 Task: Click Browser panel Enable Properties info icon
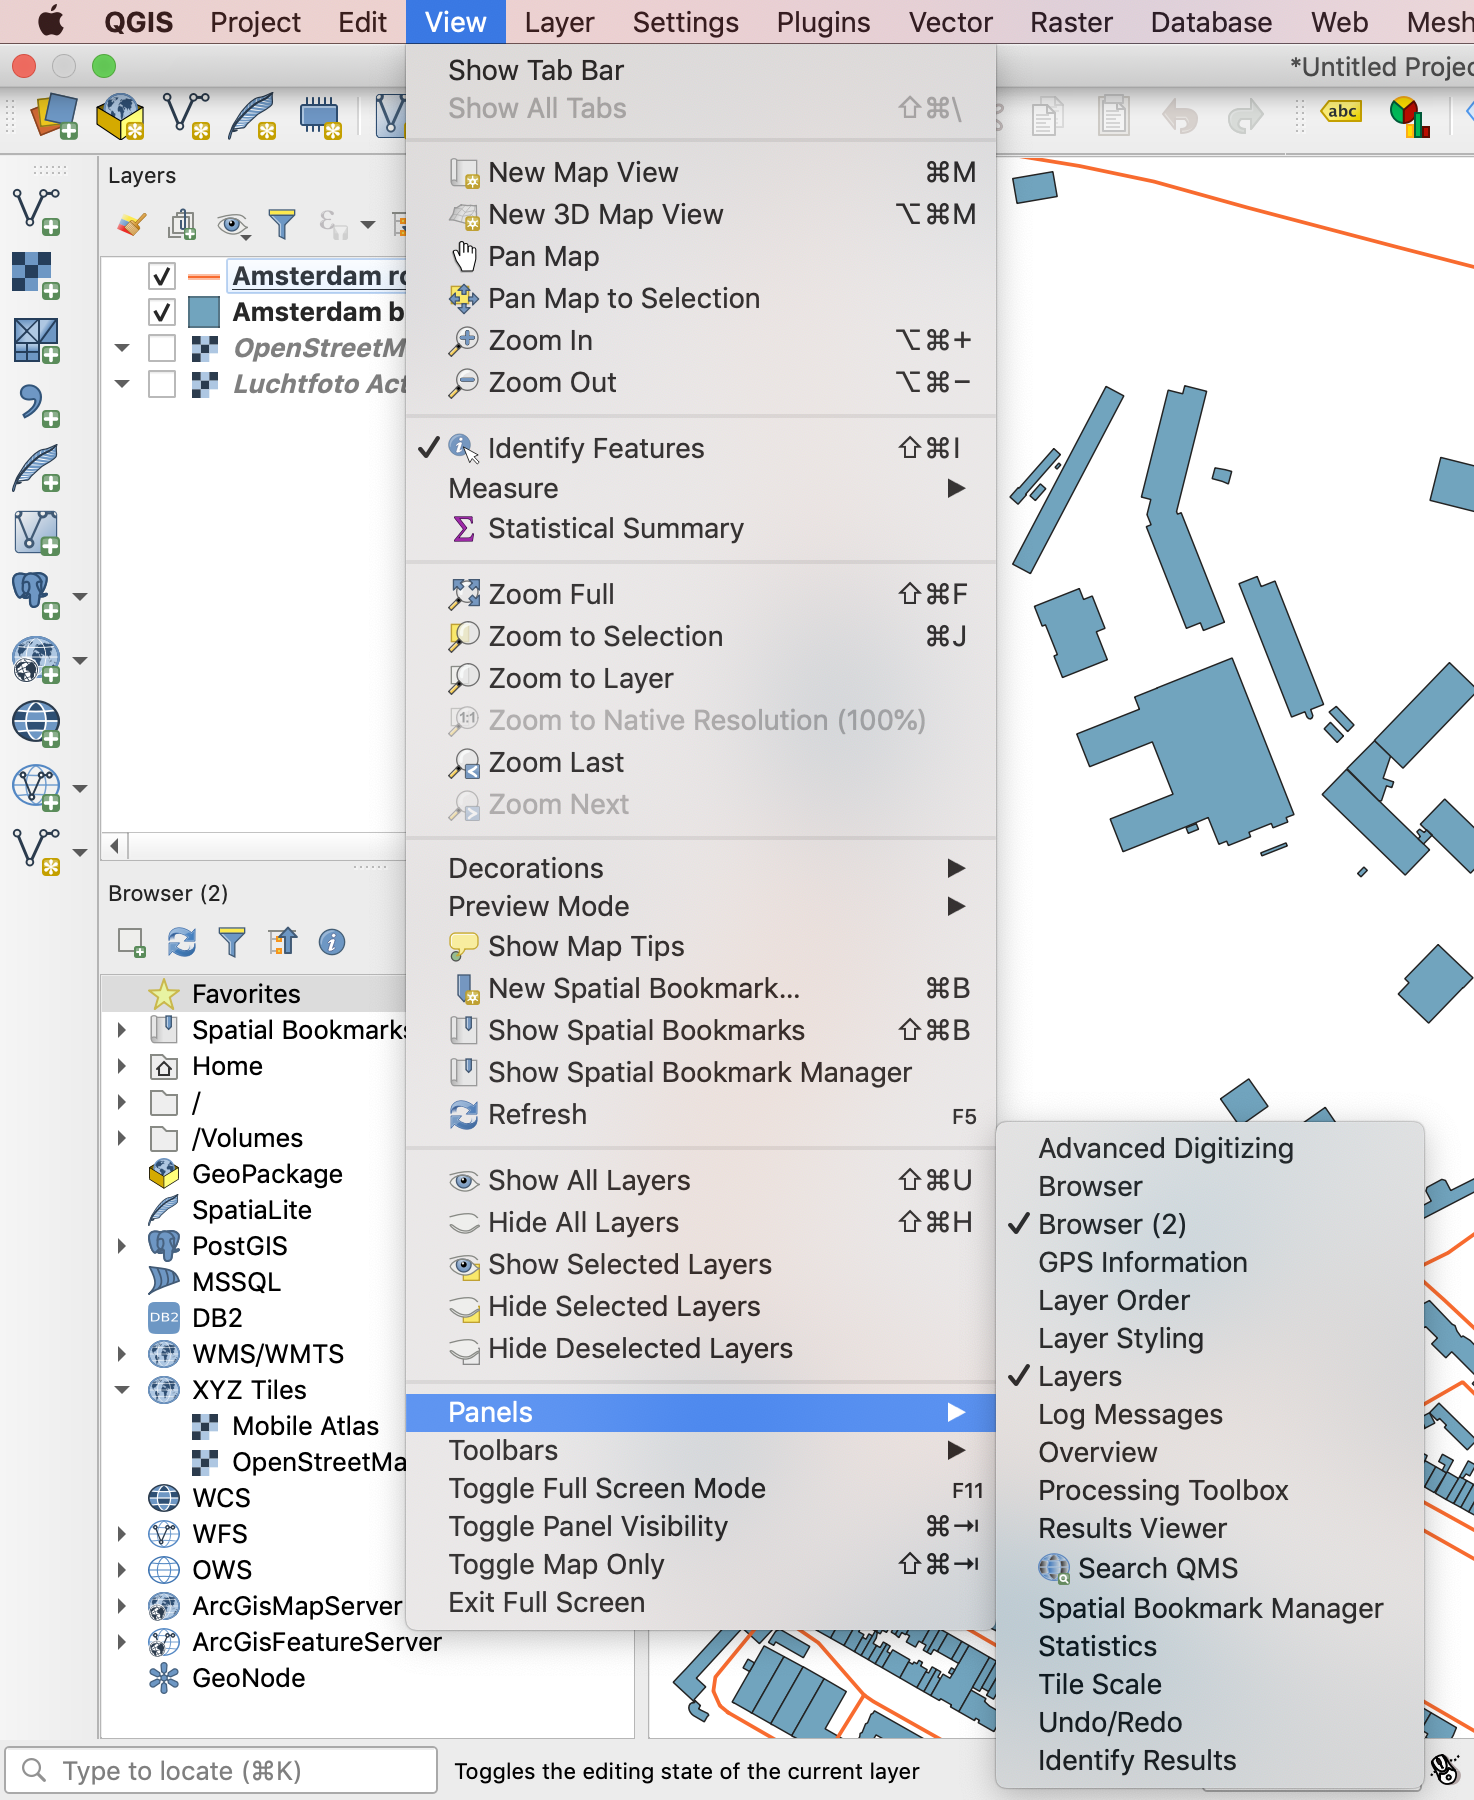click(332, 942)
